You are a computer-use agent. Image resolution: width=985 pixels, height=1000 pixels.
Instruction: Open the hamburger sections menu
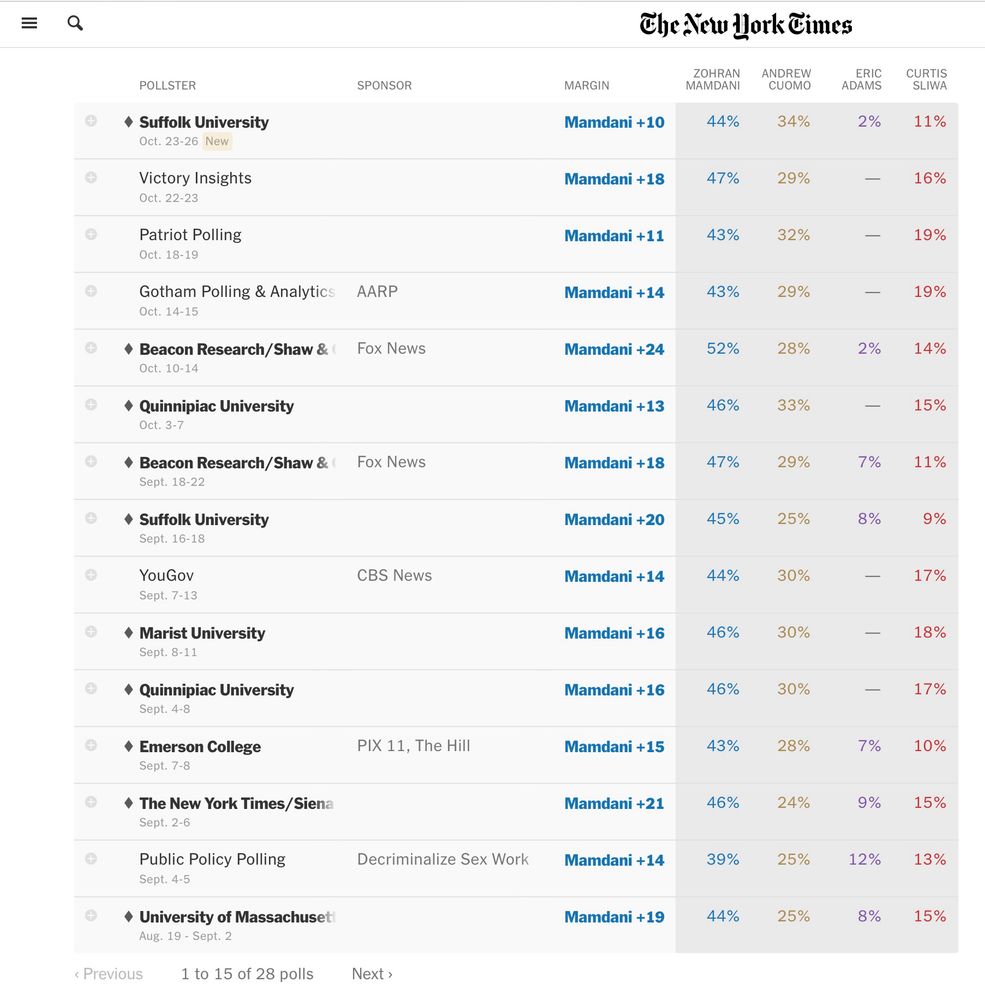click(x=29, y=23)
